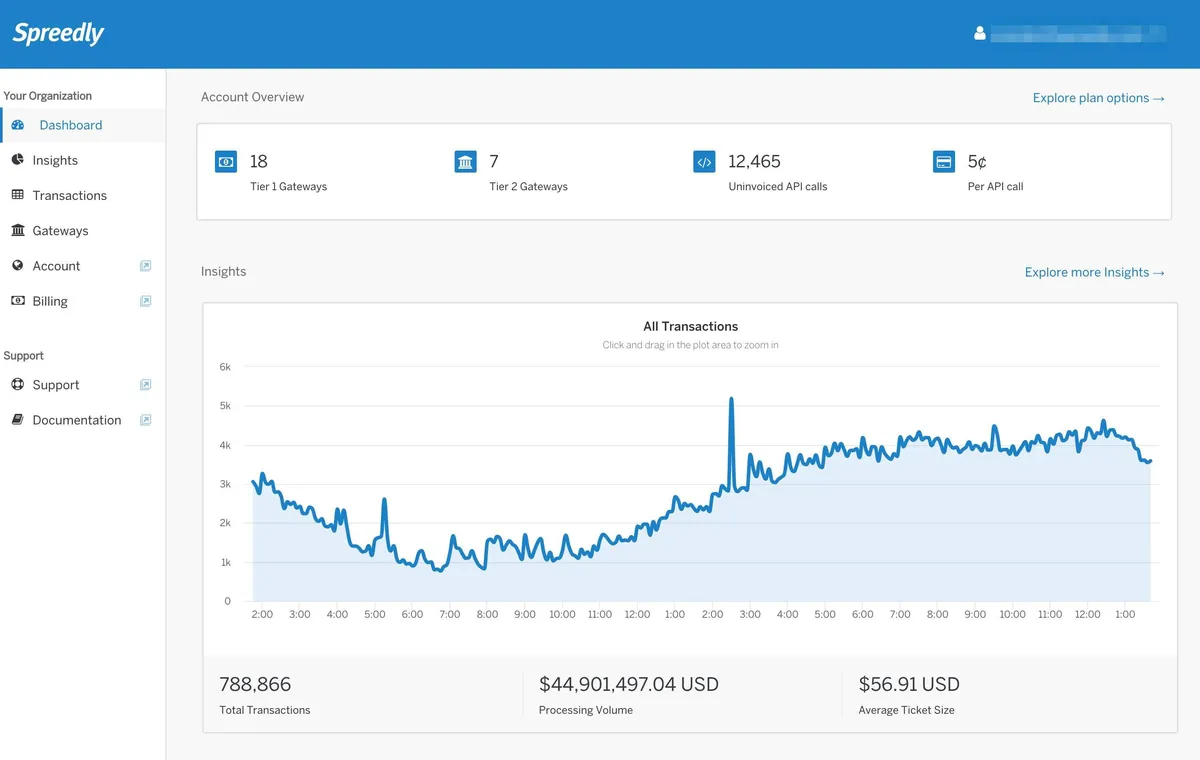
Task: Click the Per API call card icon
Action: 943,162
